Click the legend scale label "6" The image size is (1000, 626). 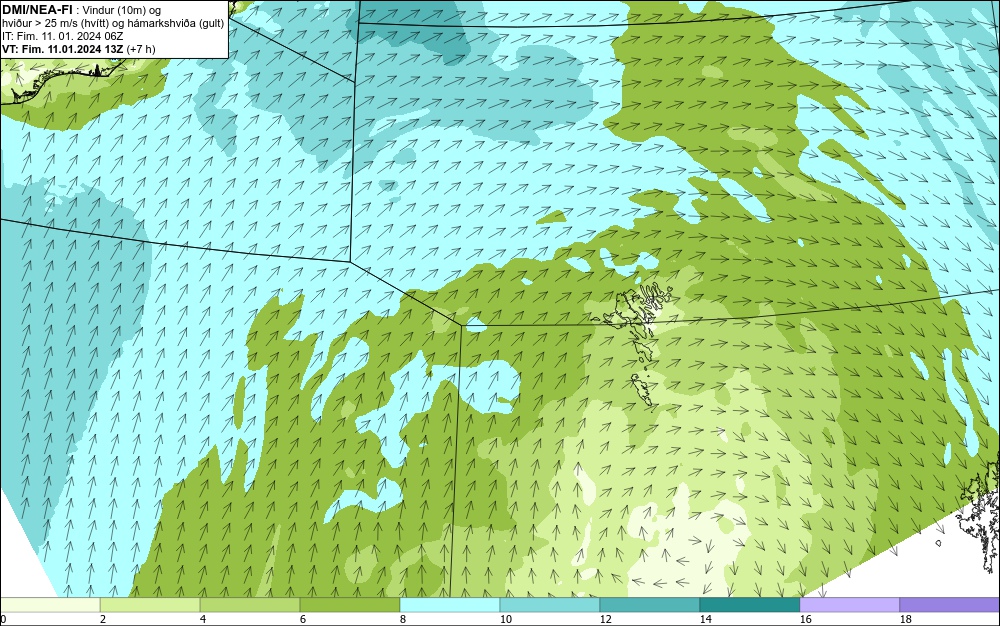point(303,619)
